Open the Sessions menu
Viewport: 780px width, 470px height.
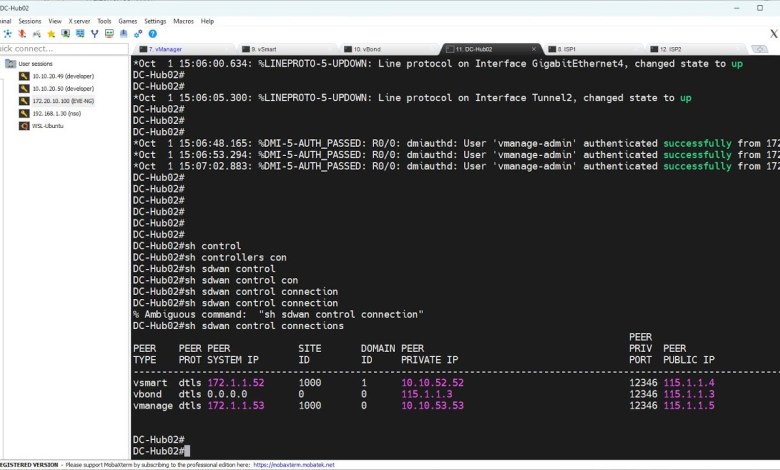[x=30, y=21]
